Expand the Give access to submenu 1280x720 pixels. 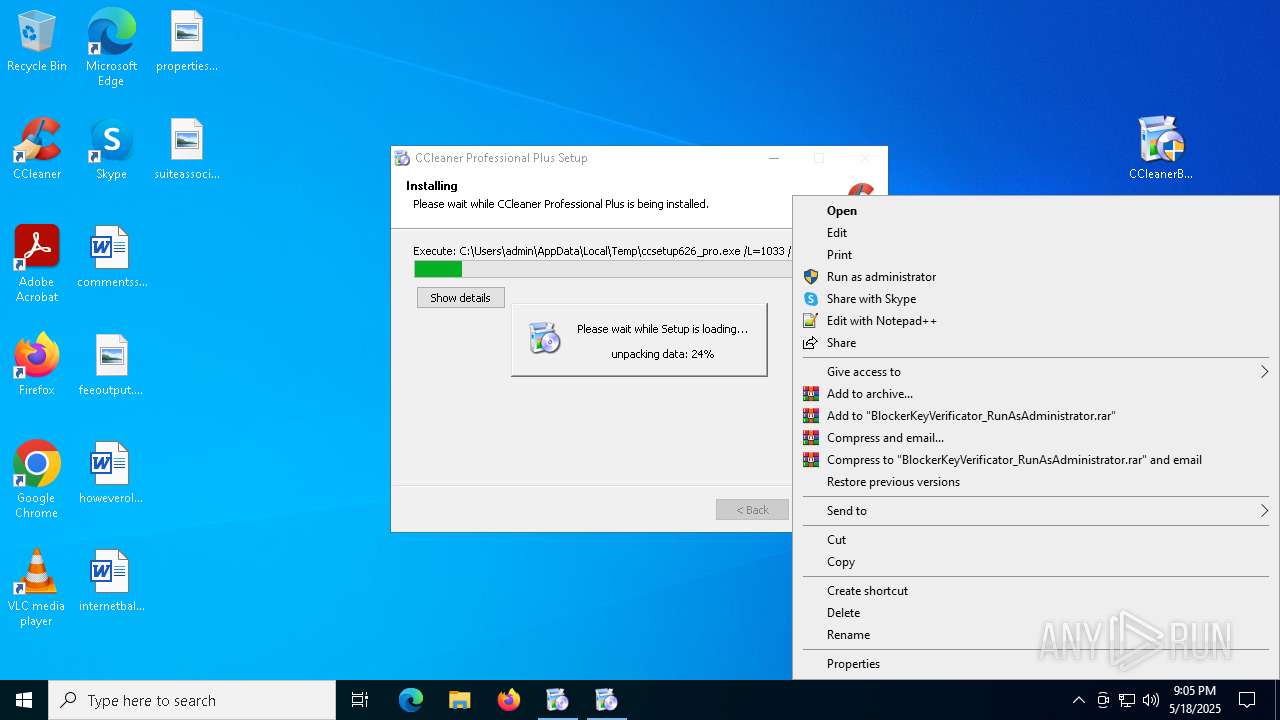(1035, 372)
